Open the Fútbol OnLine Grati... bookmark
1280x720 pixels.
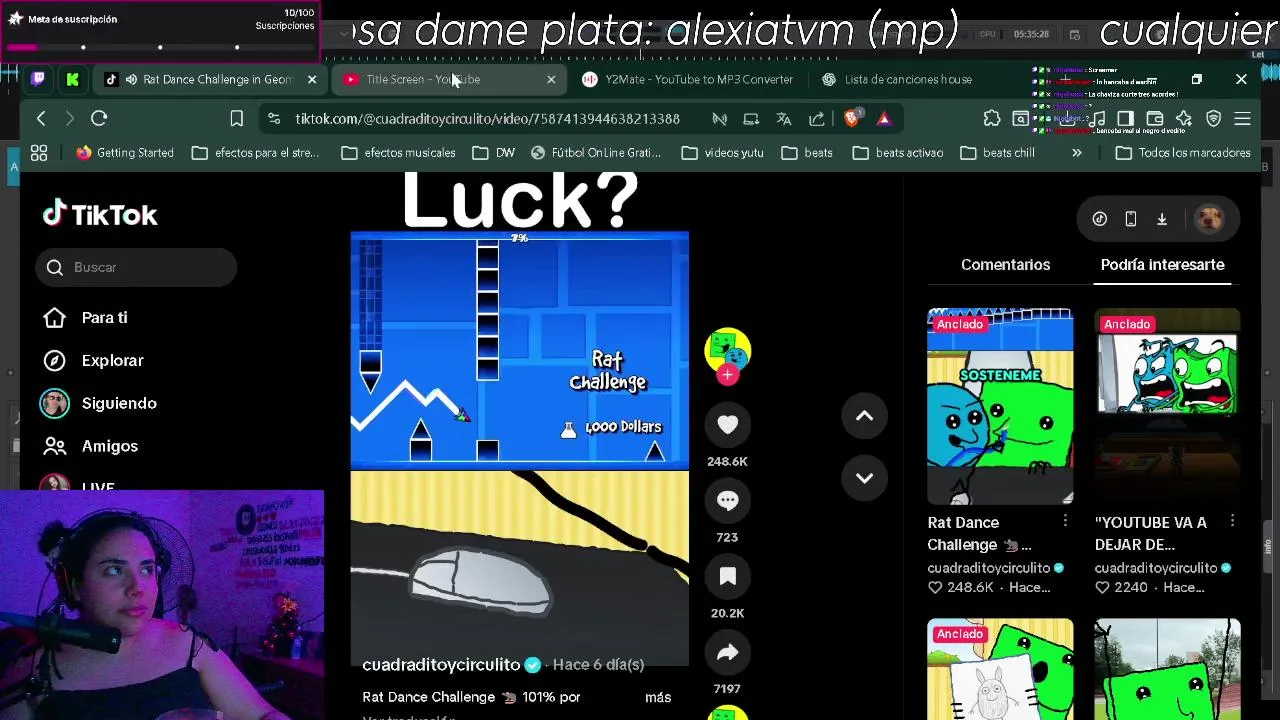pyautogui.click(x=596, y=153)
